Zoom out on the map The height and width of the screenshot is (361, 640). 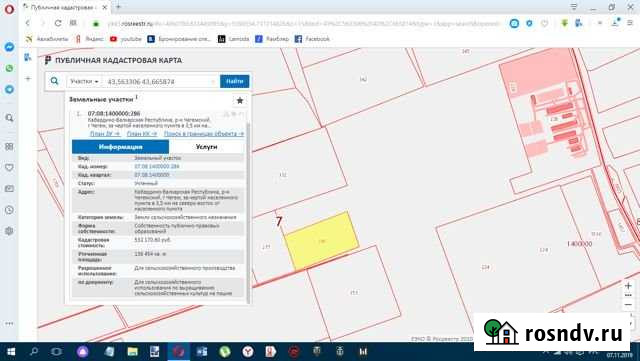coord(628,305)
